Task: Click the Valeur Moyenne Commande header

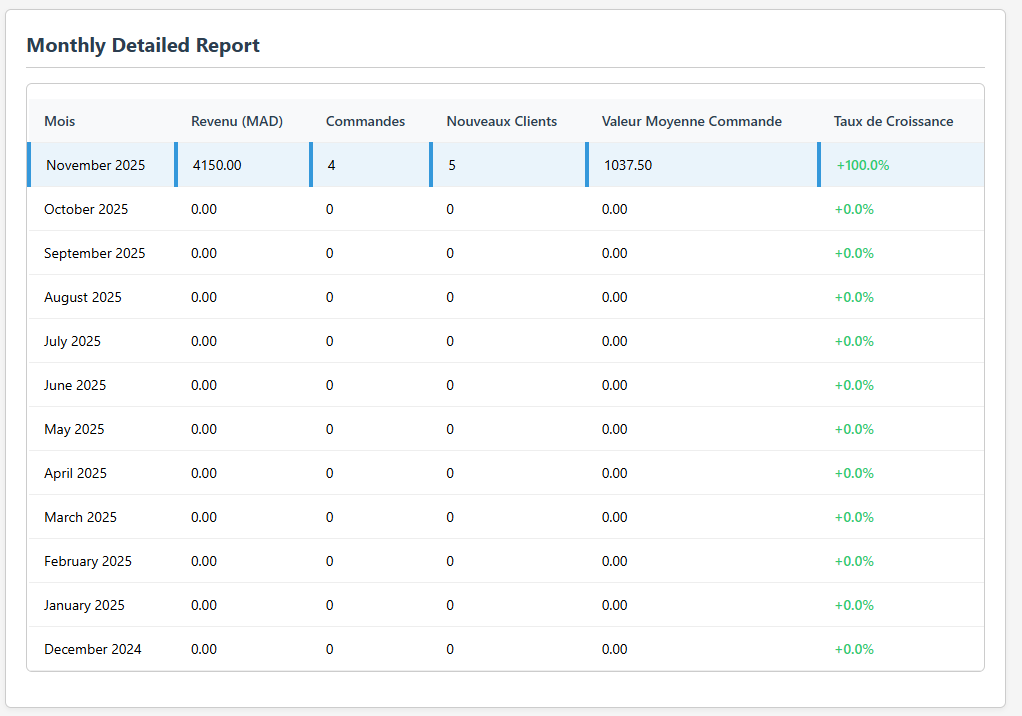Action: pyautogui.click(x=691, y=121)
